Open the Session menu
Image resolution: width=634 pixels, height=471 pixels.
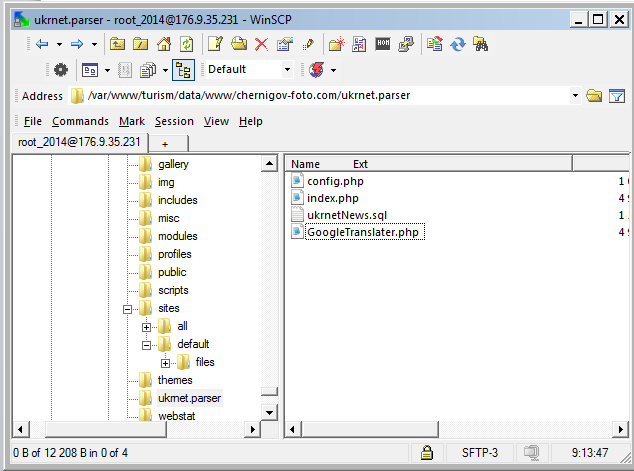[x=174, y=121]
